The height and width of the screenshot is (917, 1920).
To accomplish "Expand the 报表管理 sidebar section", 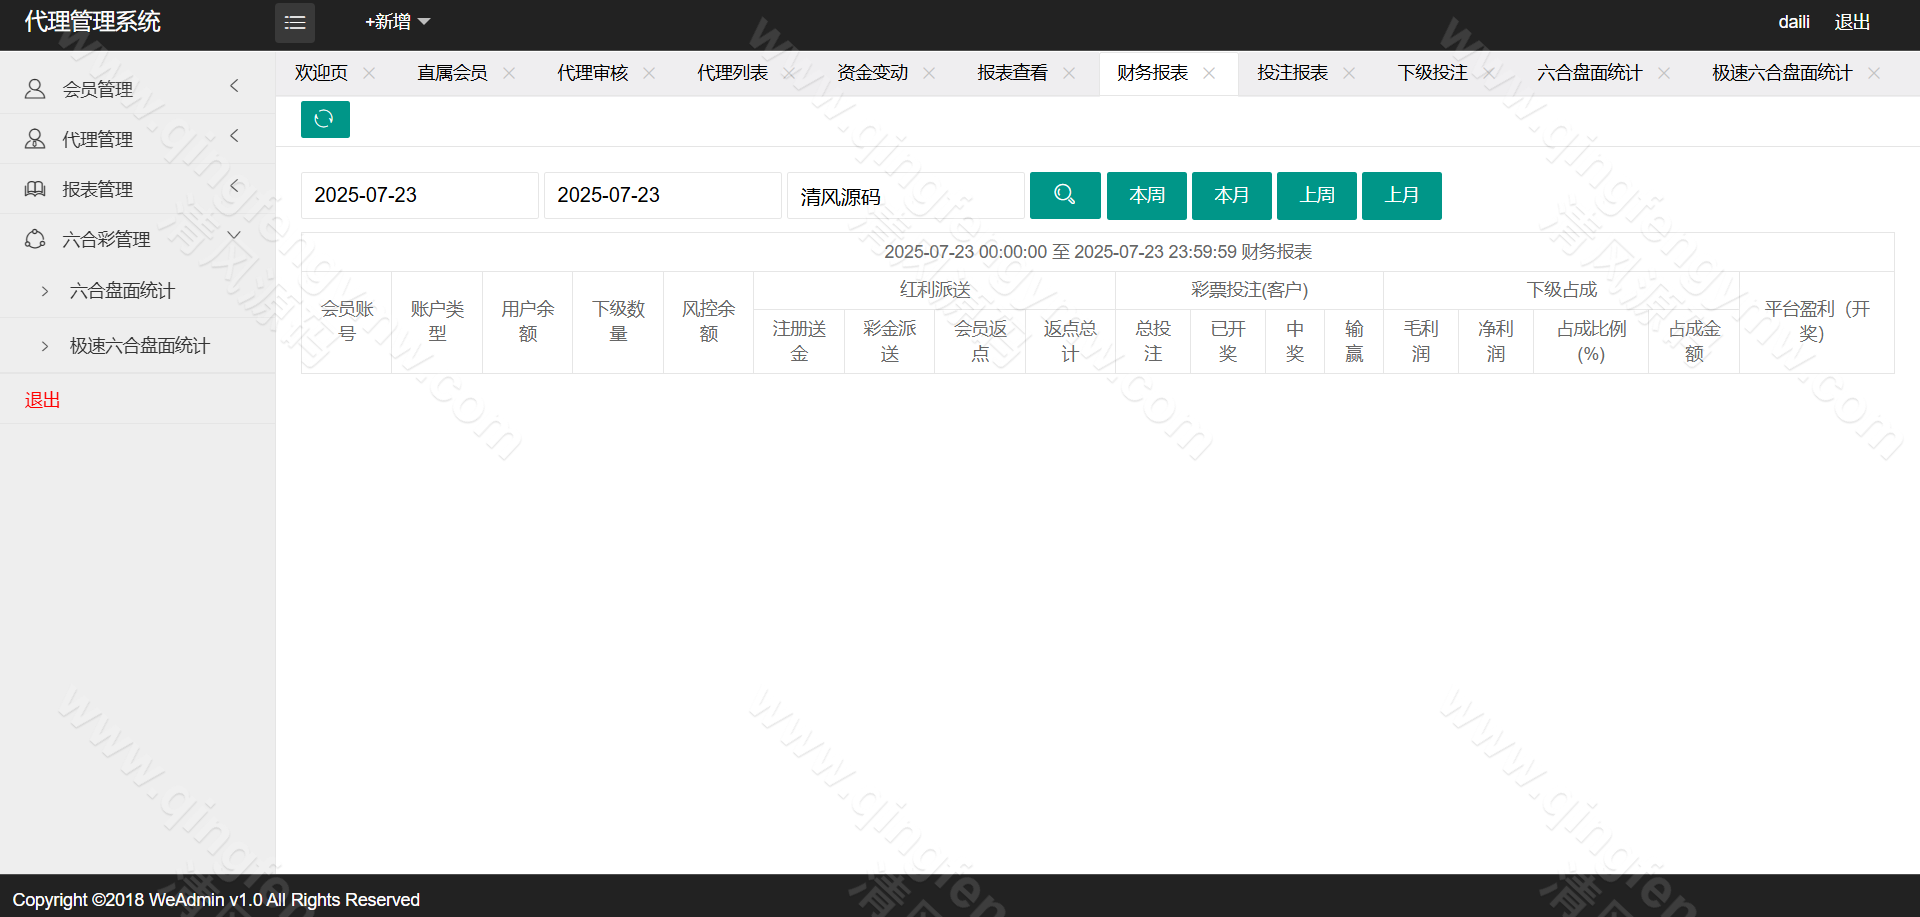I will pos(137,189).
